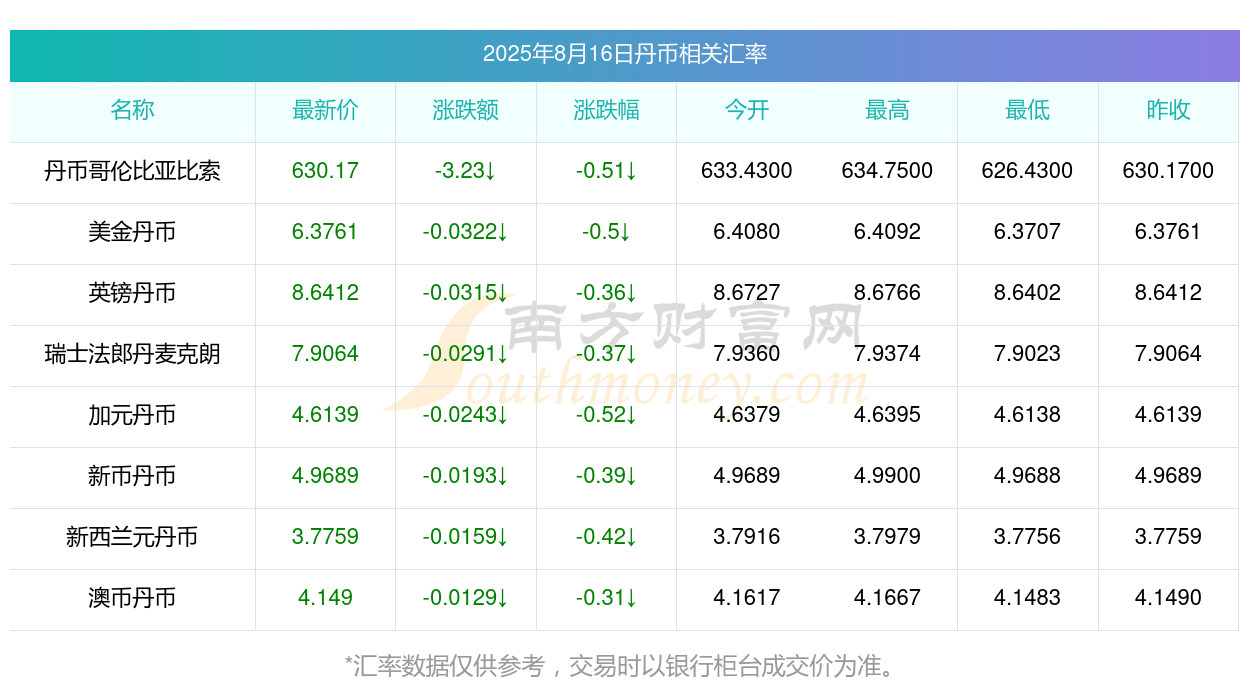Viewport: 1250px width, 698px height.
Task: Click change amount -0.0322↓
Action: point(466,232)
